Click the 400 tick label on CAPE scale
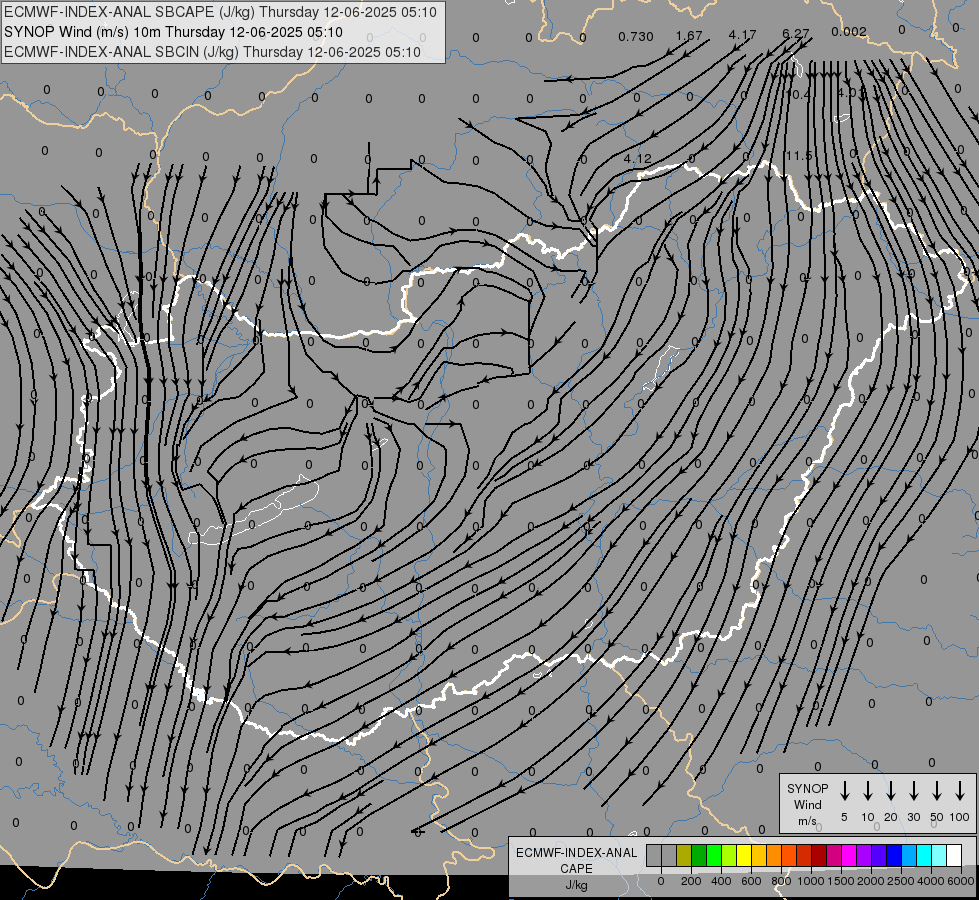 coord(721,881)
